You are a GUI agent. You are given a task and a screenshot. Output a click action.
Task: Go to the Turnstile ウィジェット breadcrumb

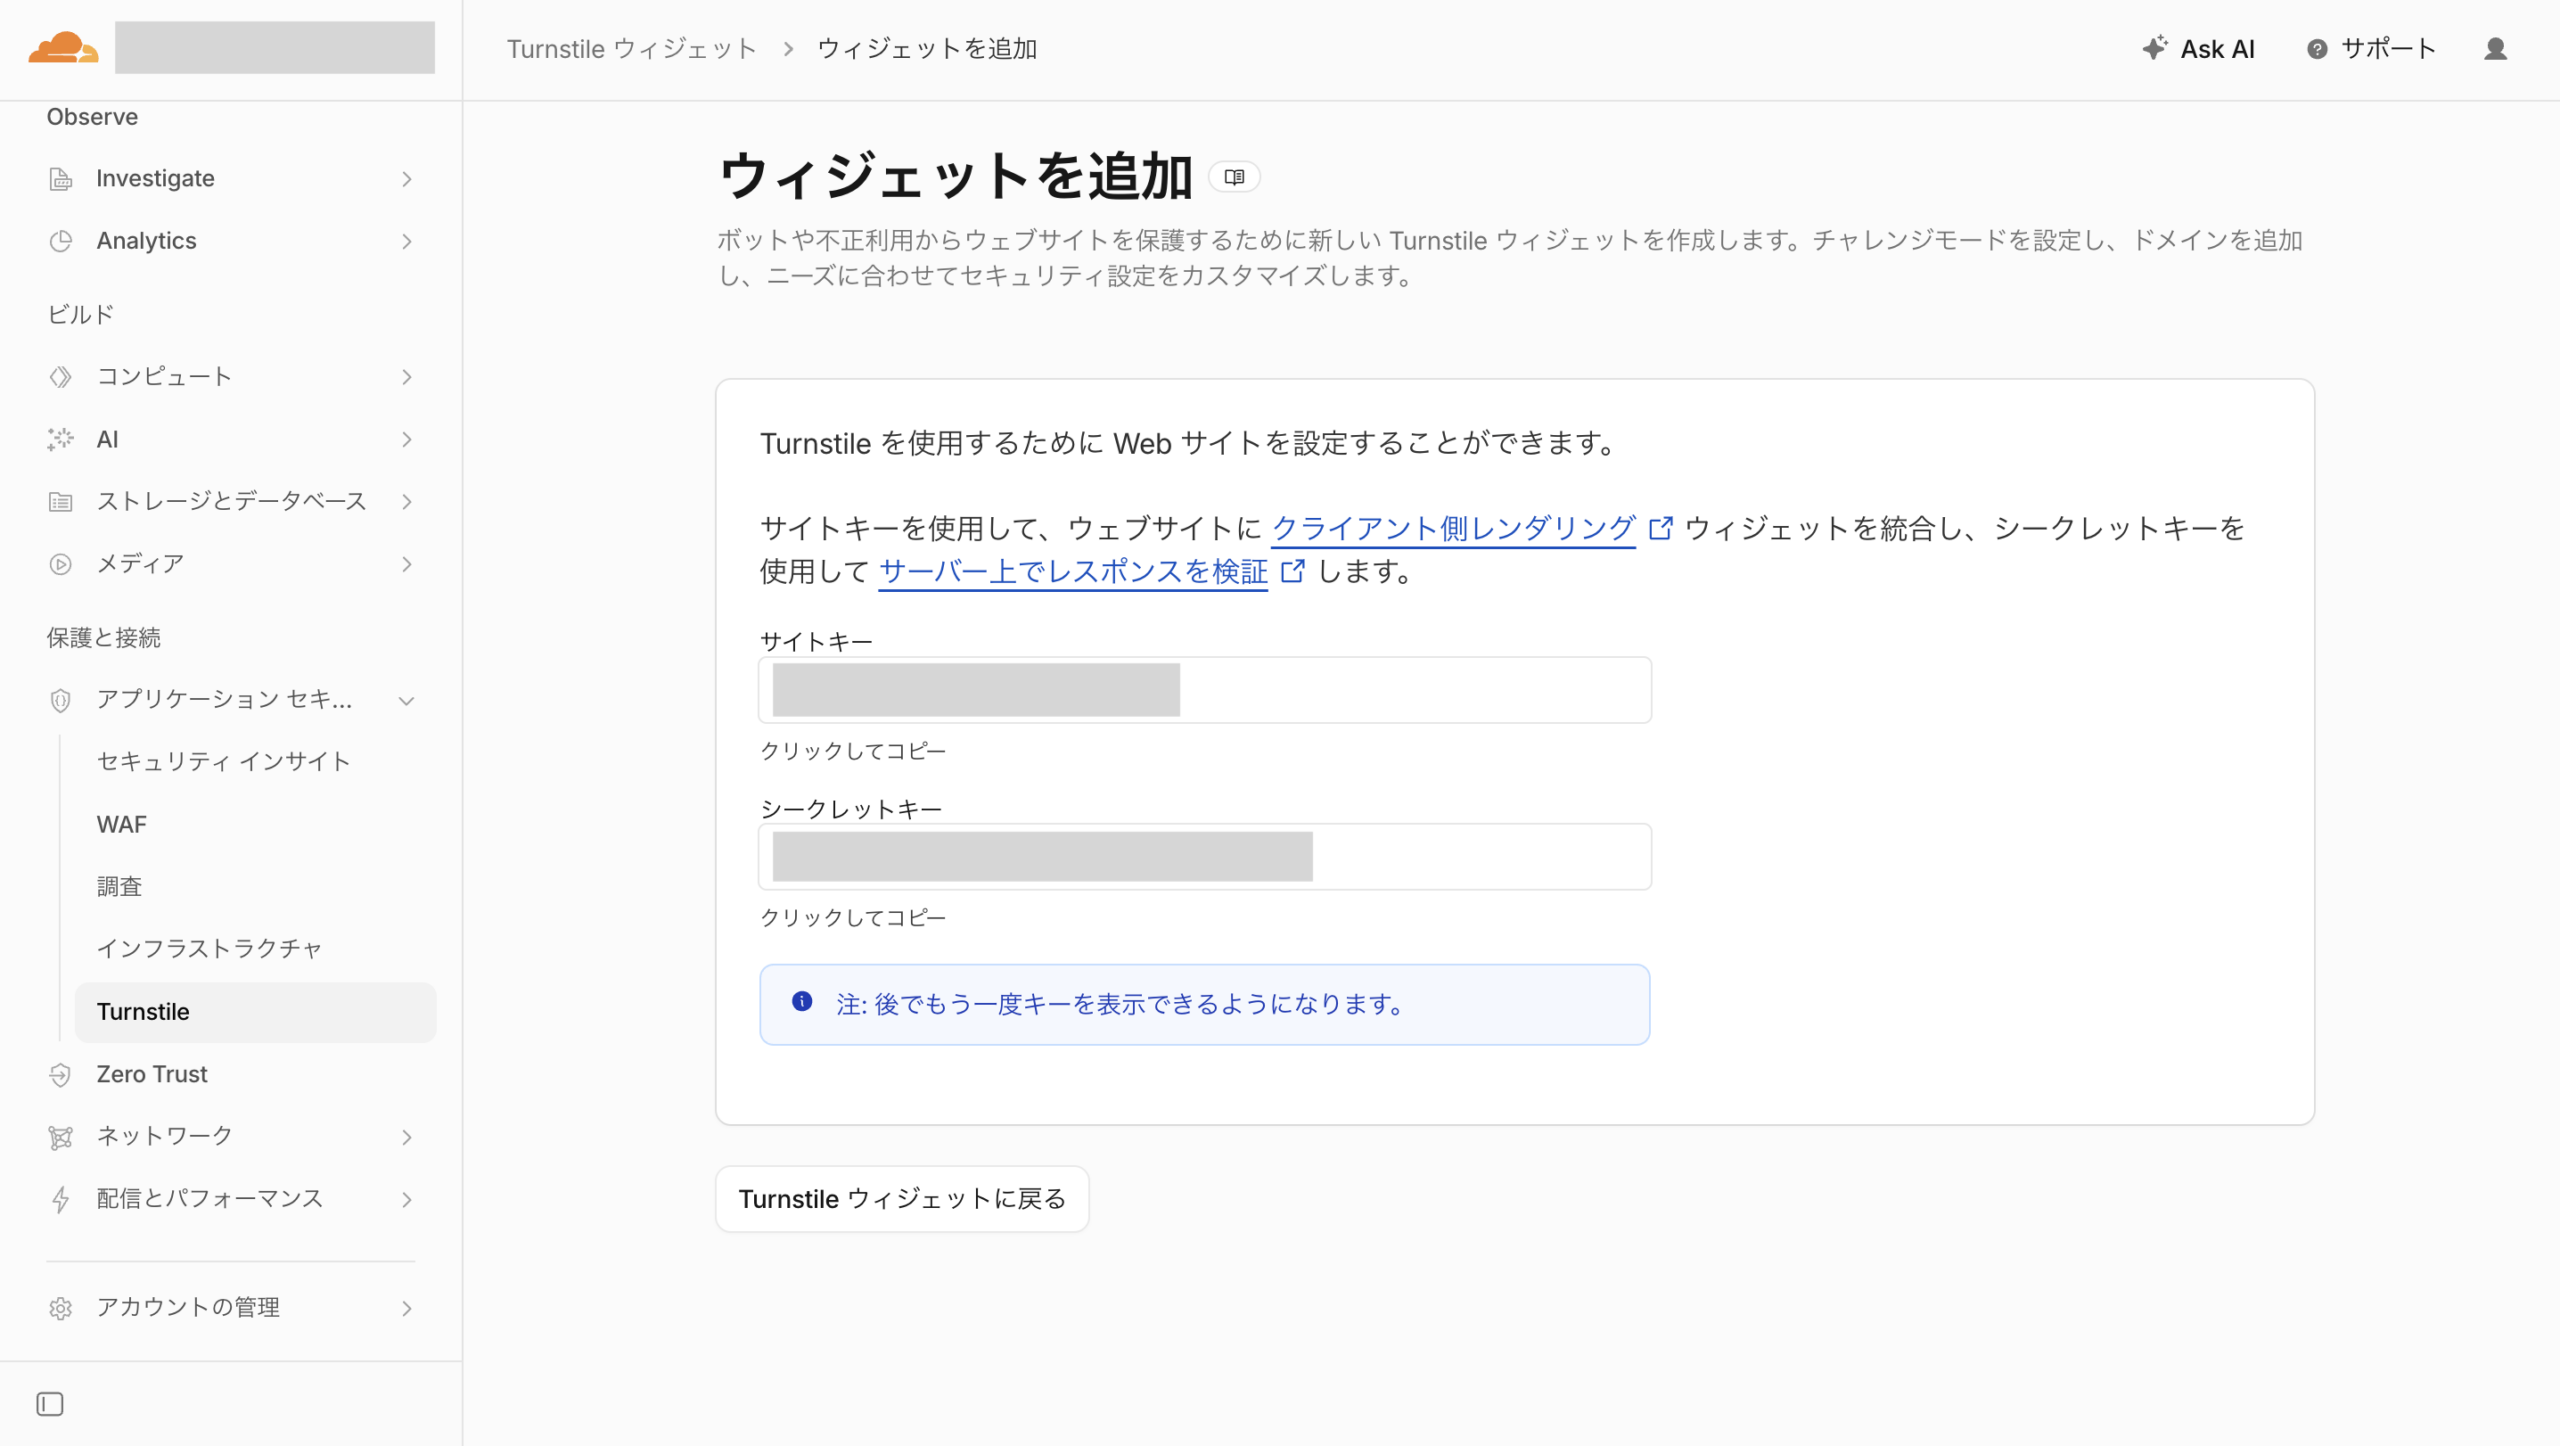click(632, 49)
